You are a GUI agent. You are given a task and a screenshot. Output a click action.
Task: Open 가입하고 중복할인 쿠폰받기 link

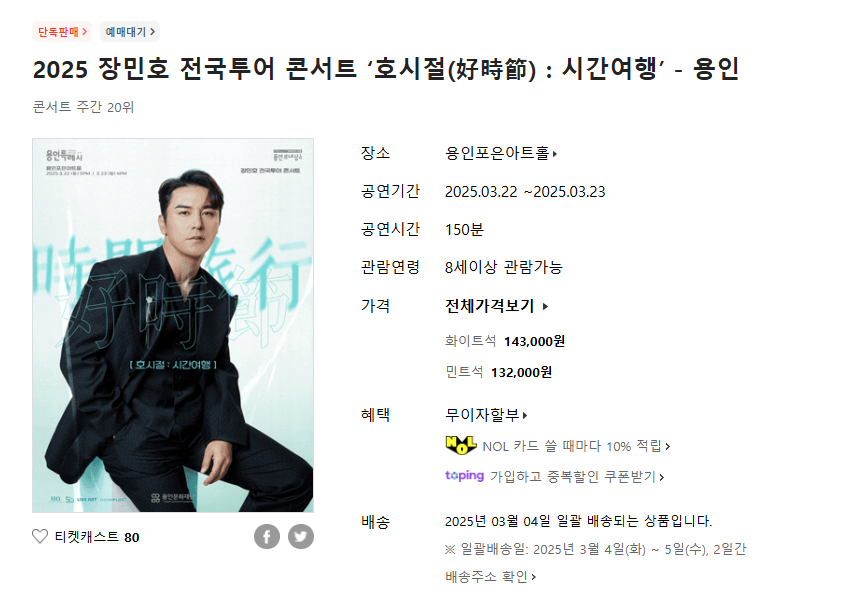click(x=577, y=476)
